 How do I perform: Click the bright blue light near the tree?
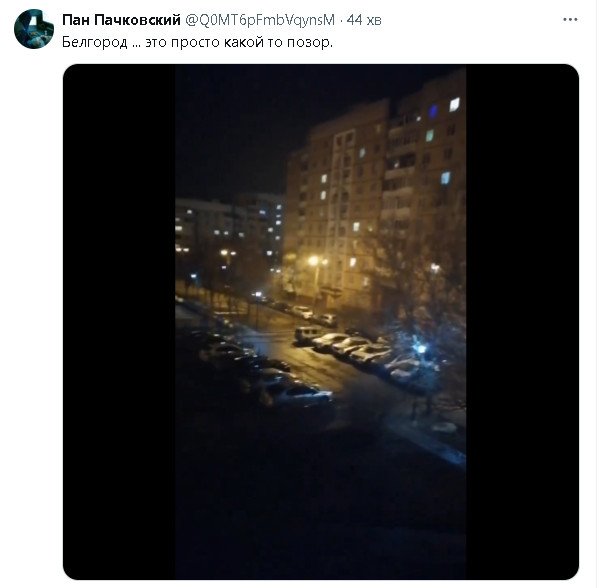419,348
